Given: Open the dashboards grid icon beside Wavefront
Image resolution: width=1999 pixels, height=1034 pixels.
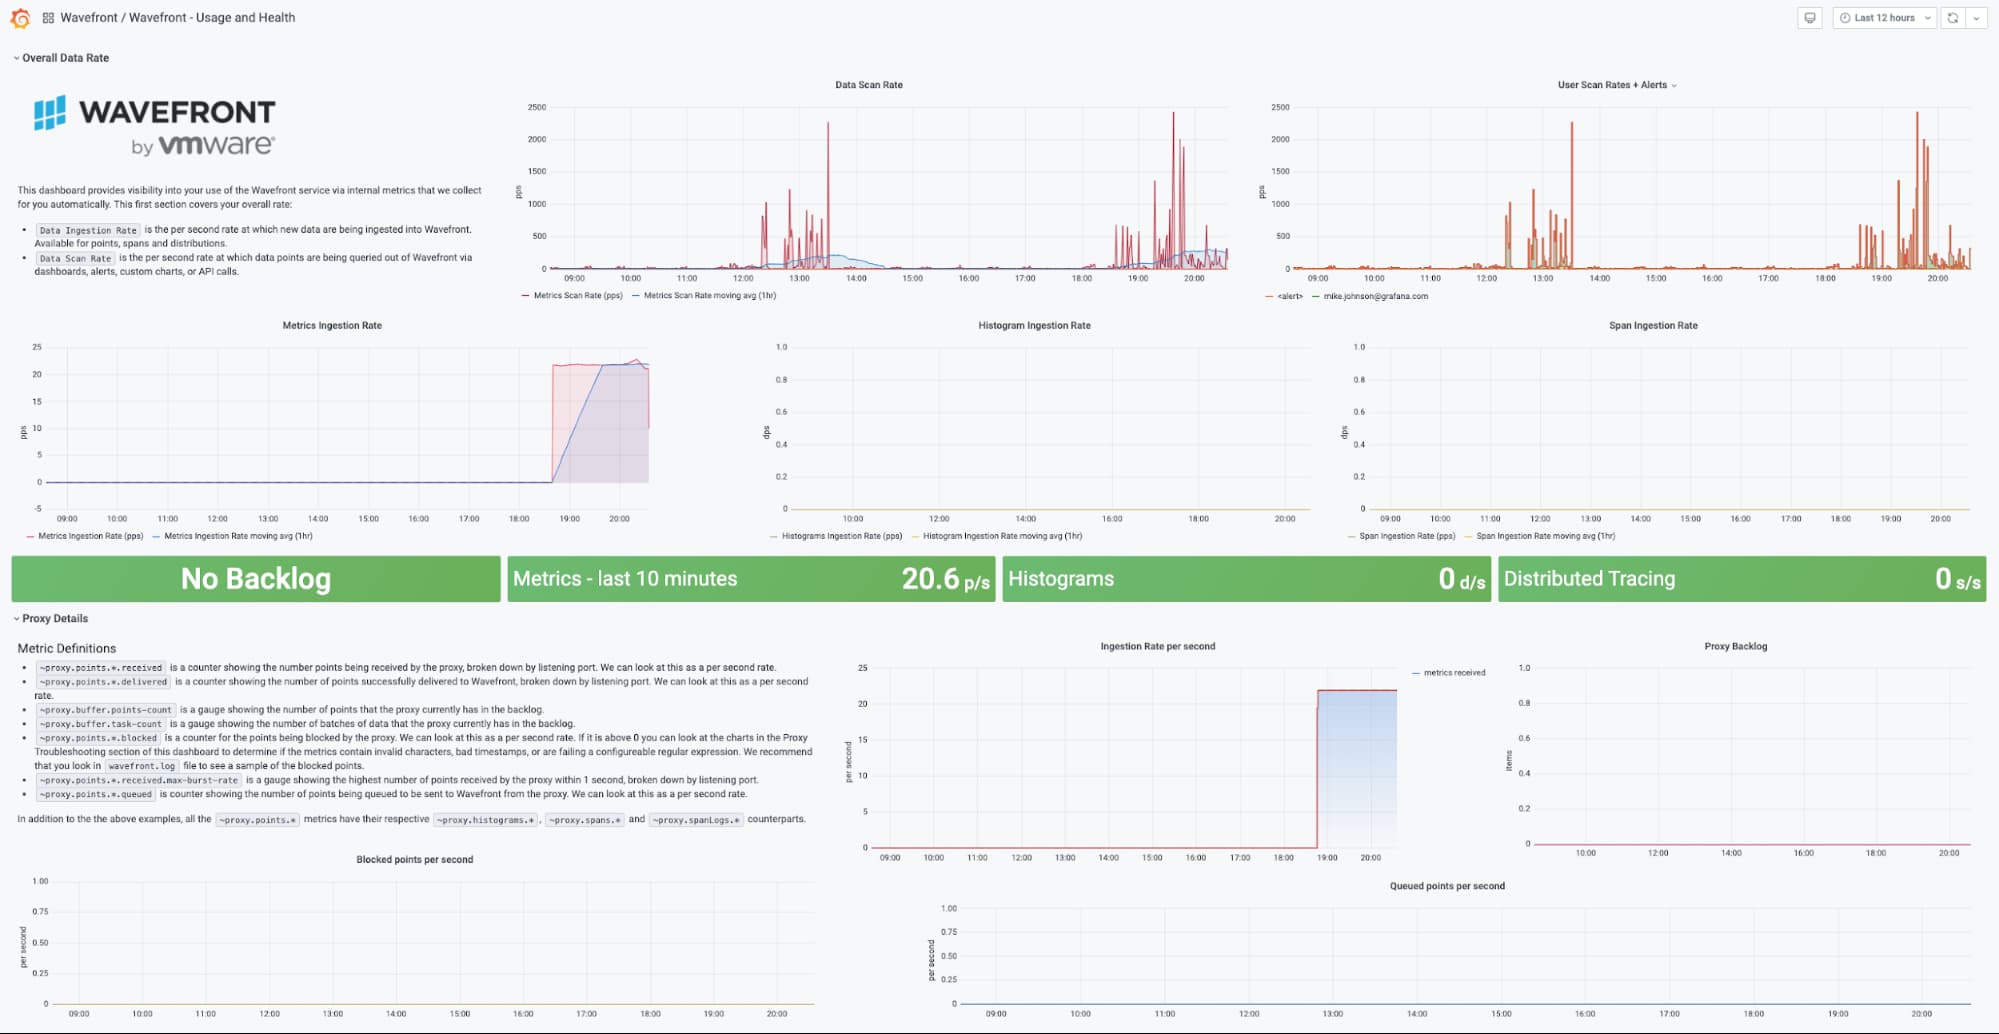Looking at the screenshot, I should point(48,18).
